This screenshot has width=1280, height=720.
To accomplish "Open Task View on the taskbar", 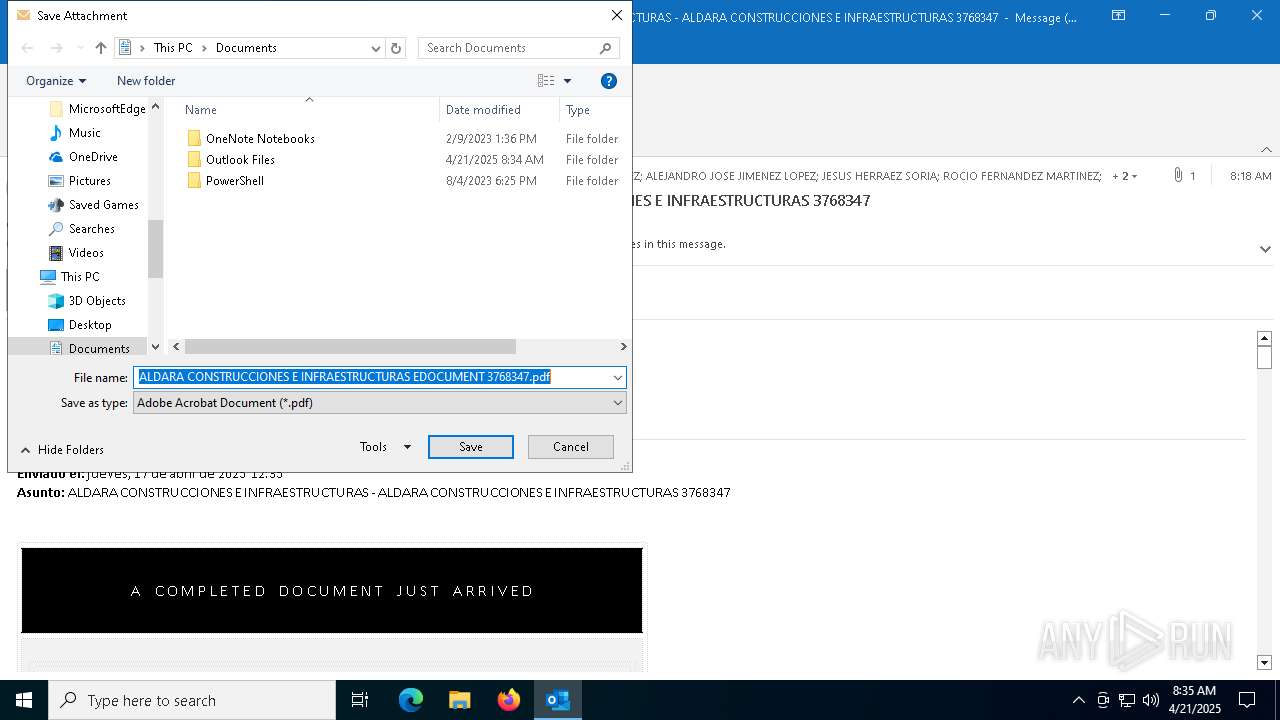I will [360, 700].
